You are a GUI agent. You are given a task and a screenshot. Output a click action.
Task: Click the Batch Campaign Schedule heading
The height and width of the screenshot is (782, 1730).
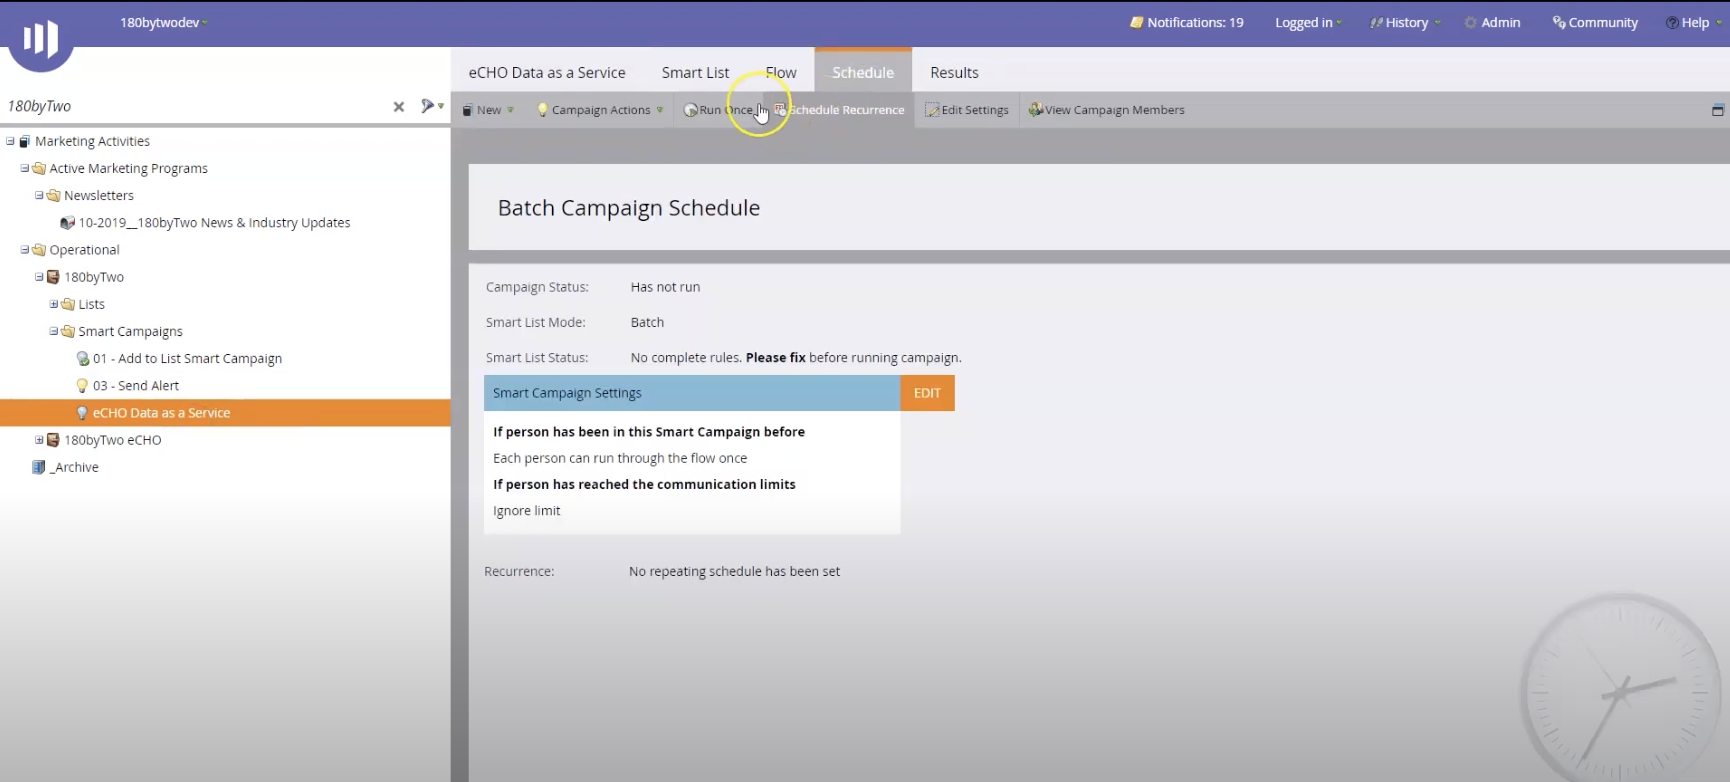629,207
